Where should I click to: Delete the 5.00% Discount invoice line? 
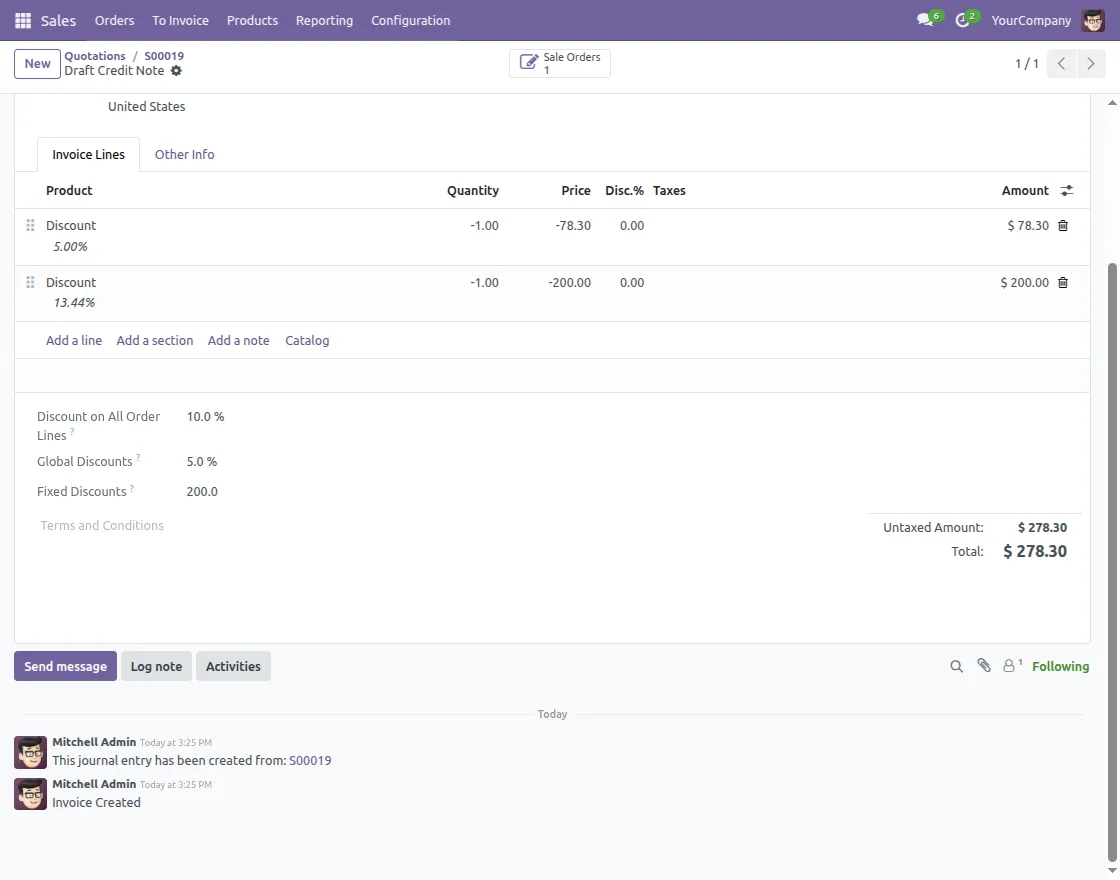point(1062,225)
